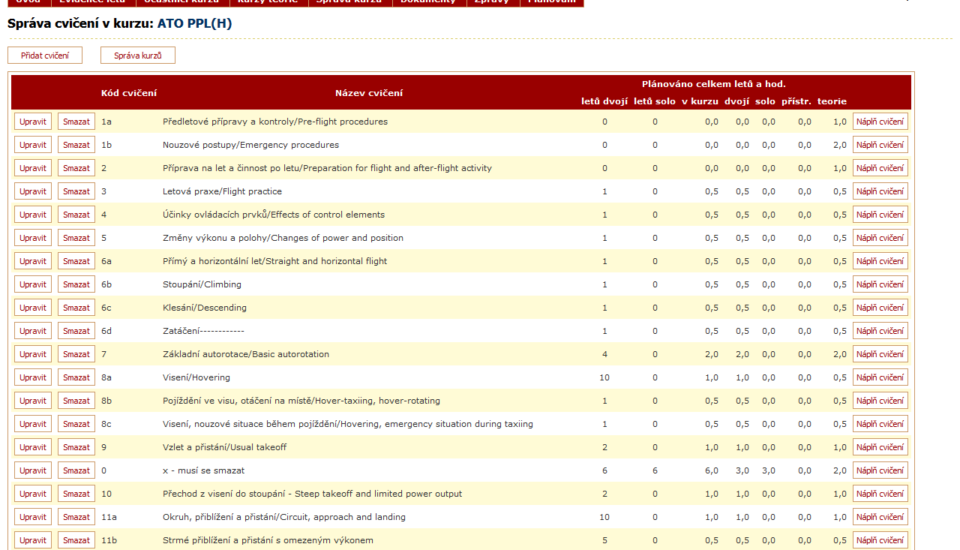
Task: Select text 'Strmé přiblížení a přistání s omezeným výkonem'
Action: pos(268,540)
